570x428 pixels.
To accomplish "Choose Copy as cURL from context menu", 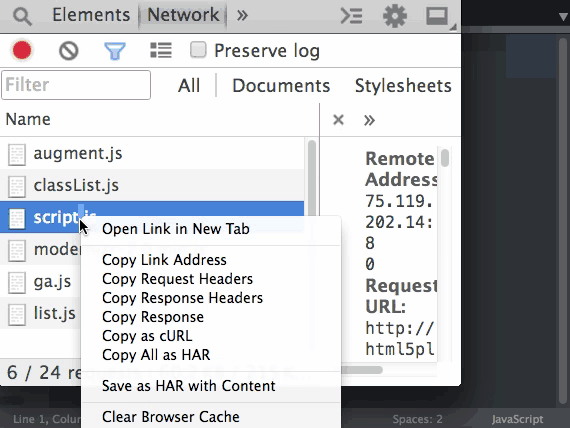I will click(x=147, y=336).
